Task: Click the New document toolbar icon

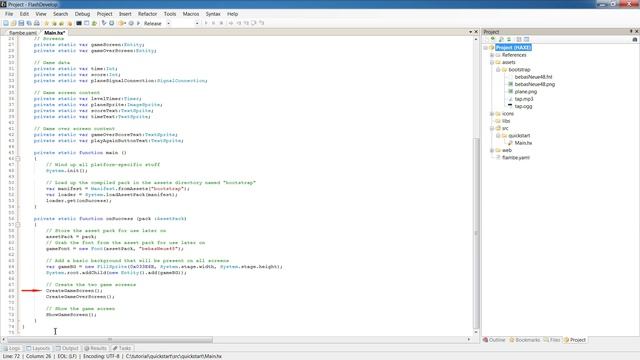Action: click(6, 23)
